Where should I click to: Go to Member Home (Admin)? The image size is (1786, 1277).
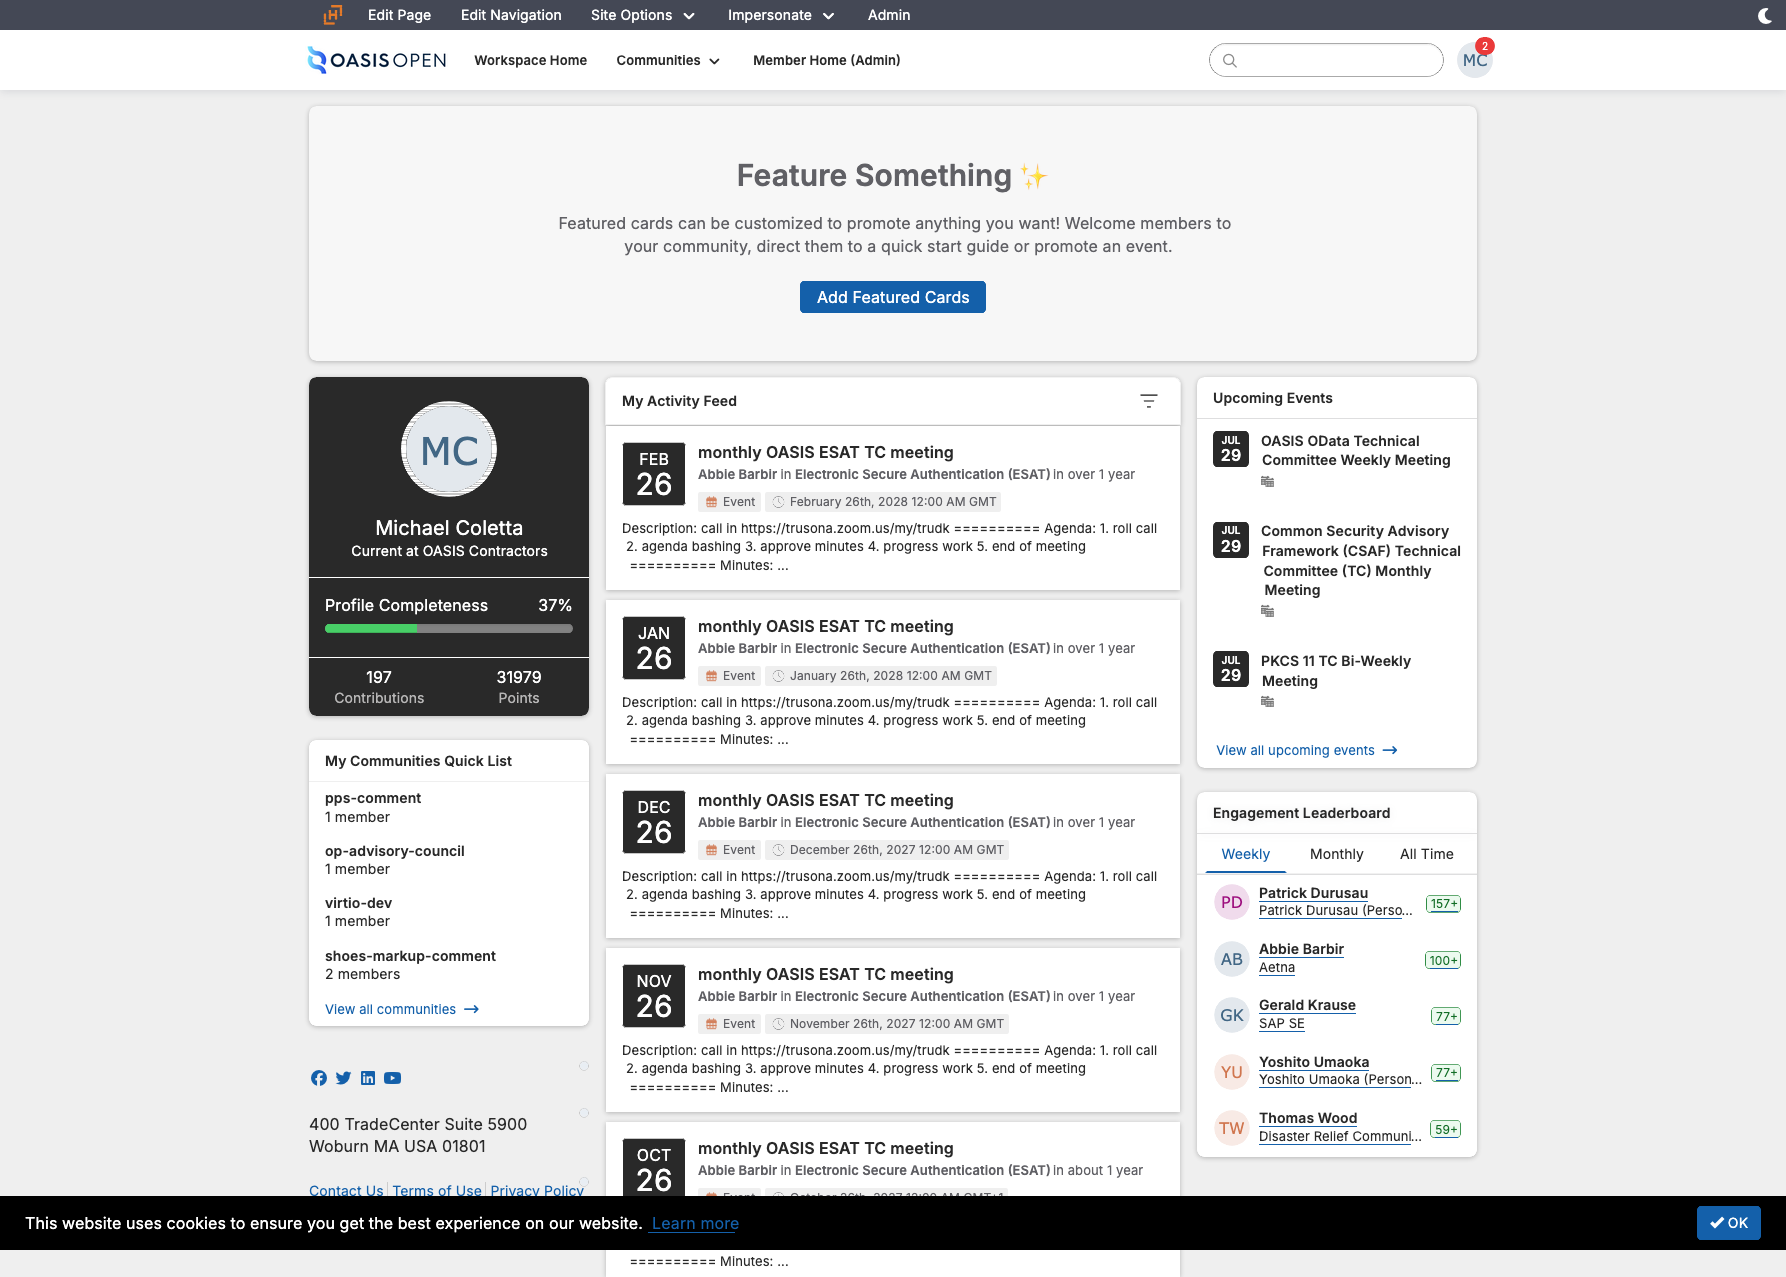click(826, 61)
